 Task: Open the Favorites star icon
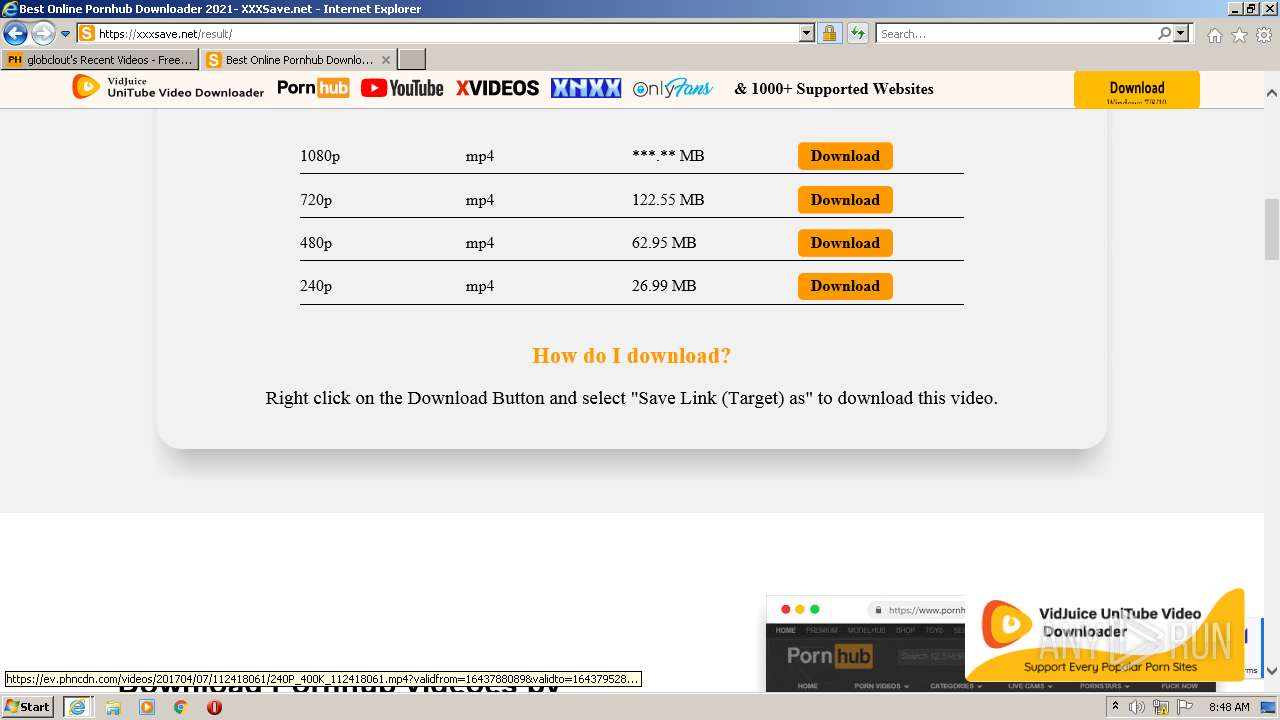[x=1239, y=35]
